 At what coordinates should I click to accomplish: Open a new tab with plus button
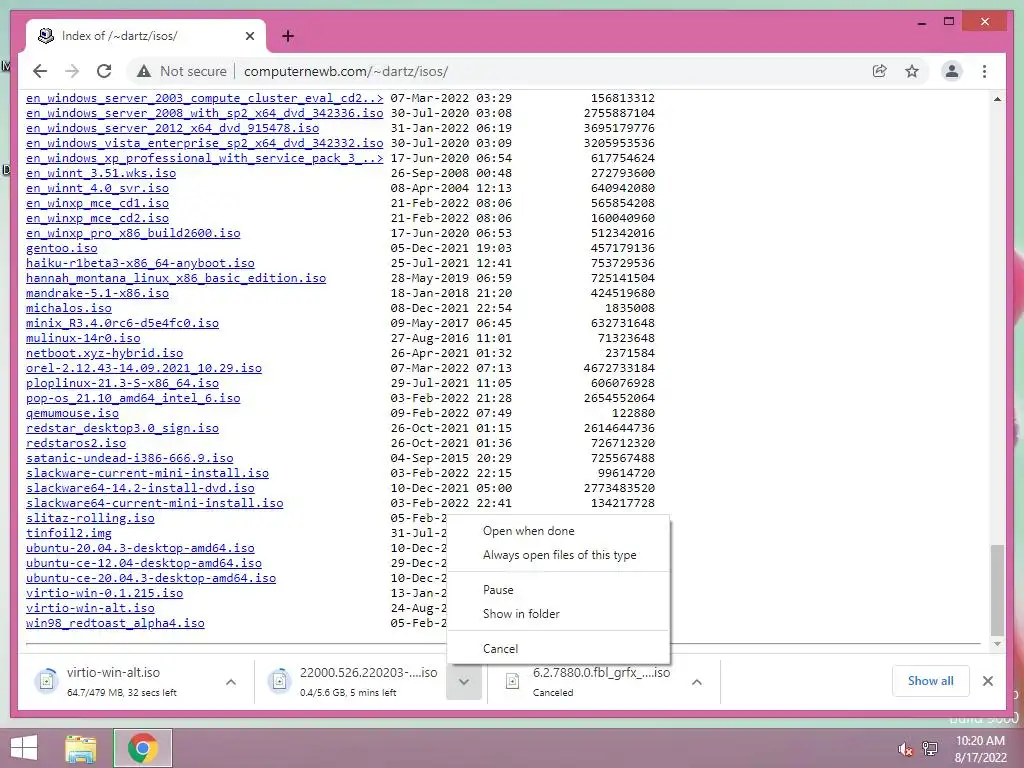(288, 36)
